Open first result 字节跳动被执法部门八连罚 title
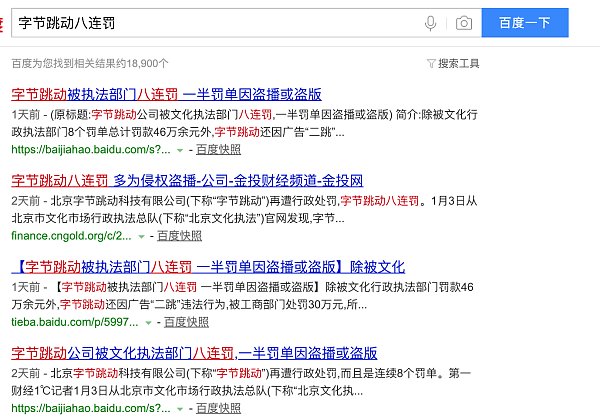The width and height of the screenshot is (600, 419). coord(166,94)
